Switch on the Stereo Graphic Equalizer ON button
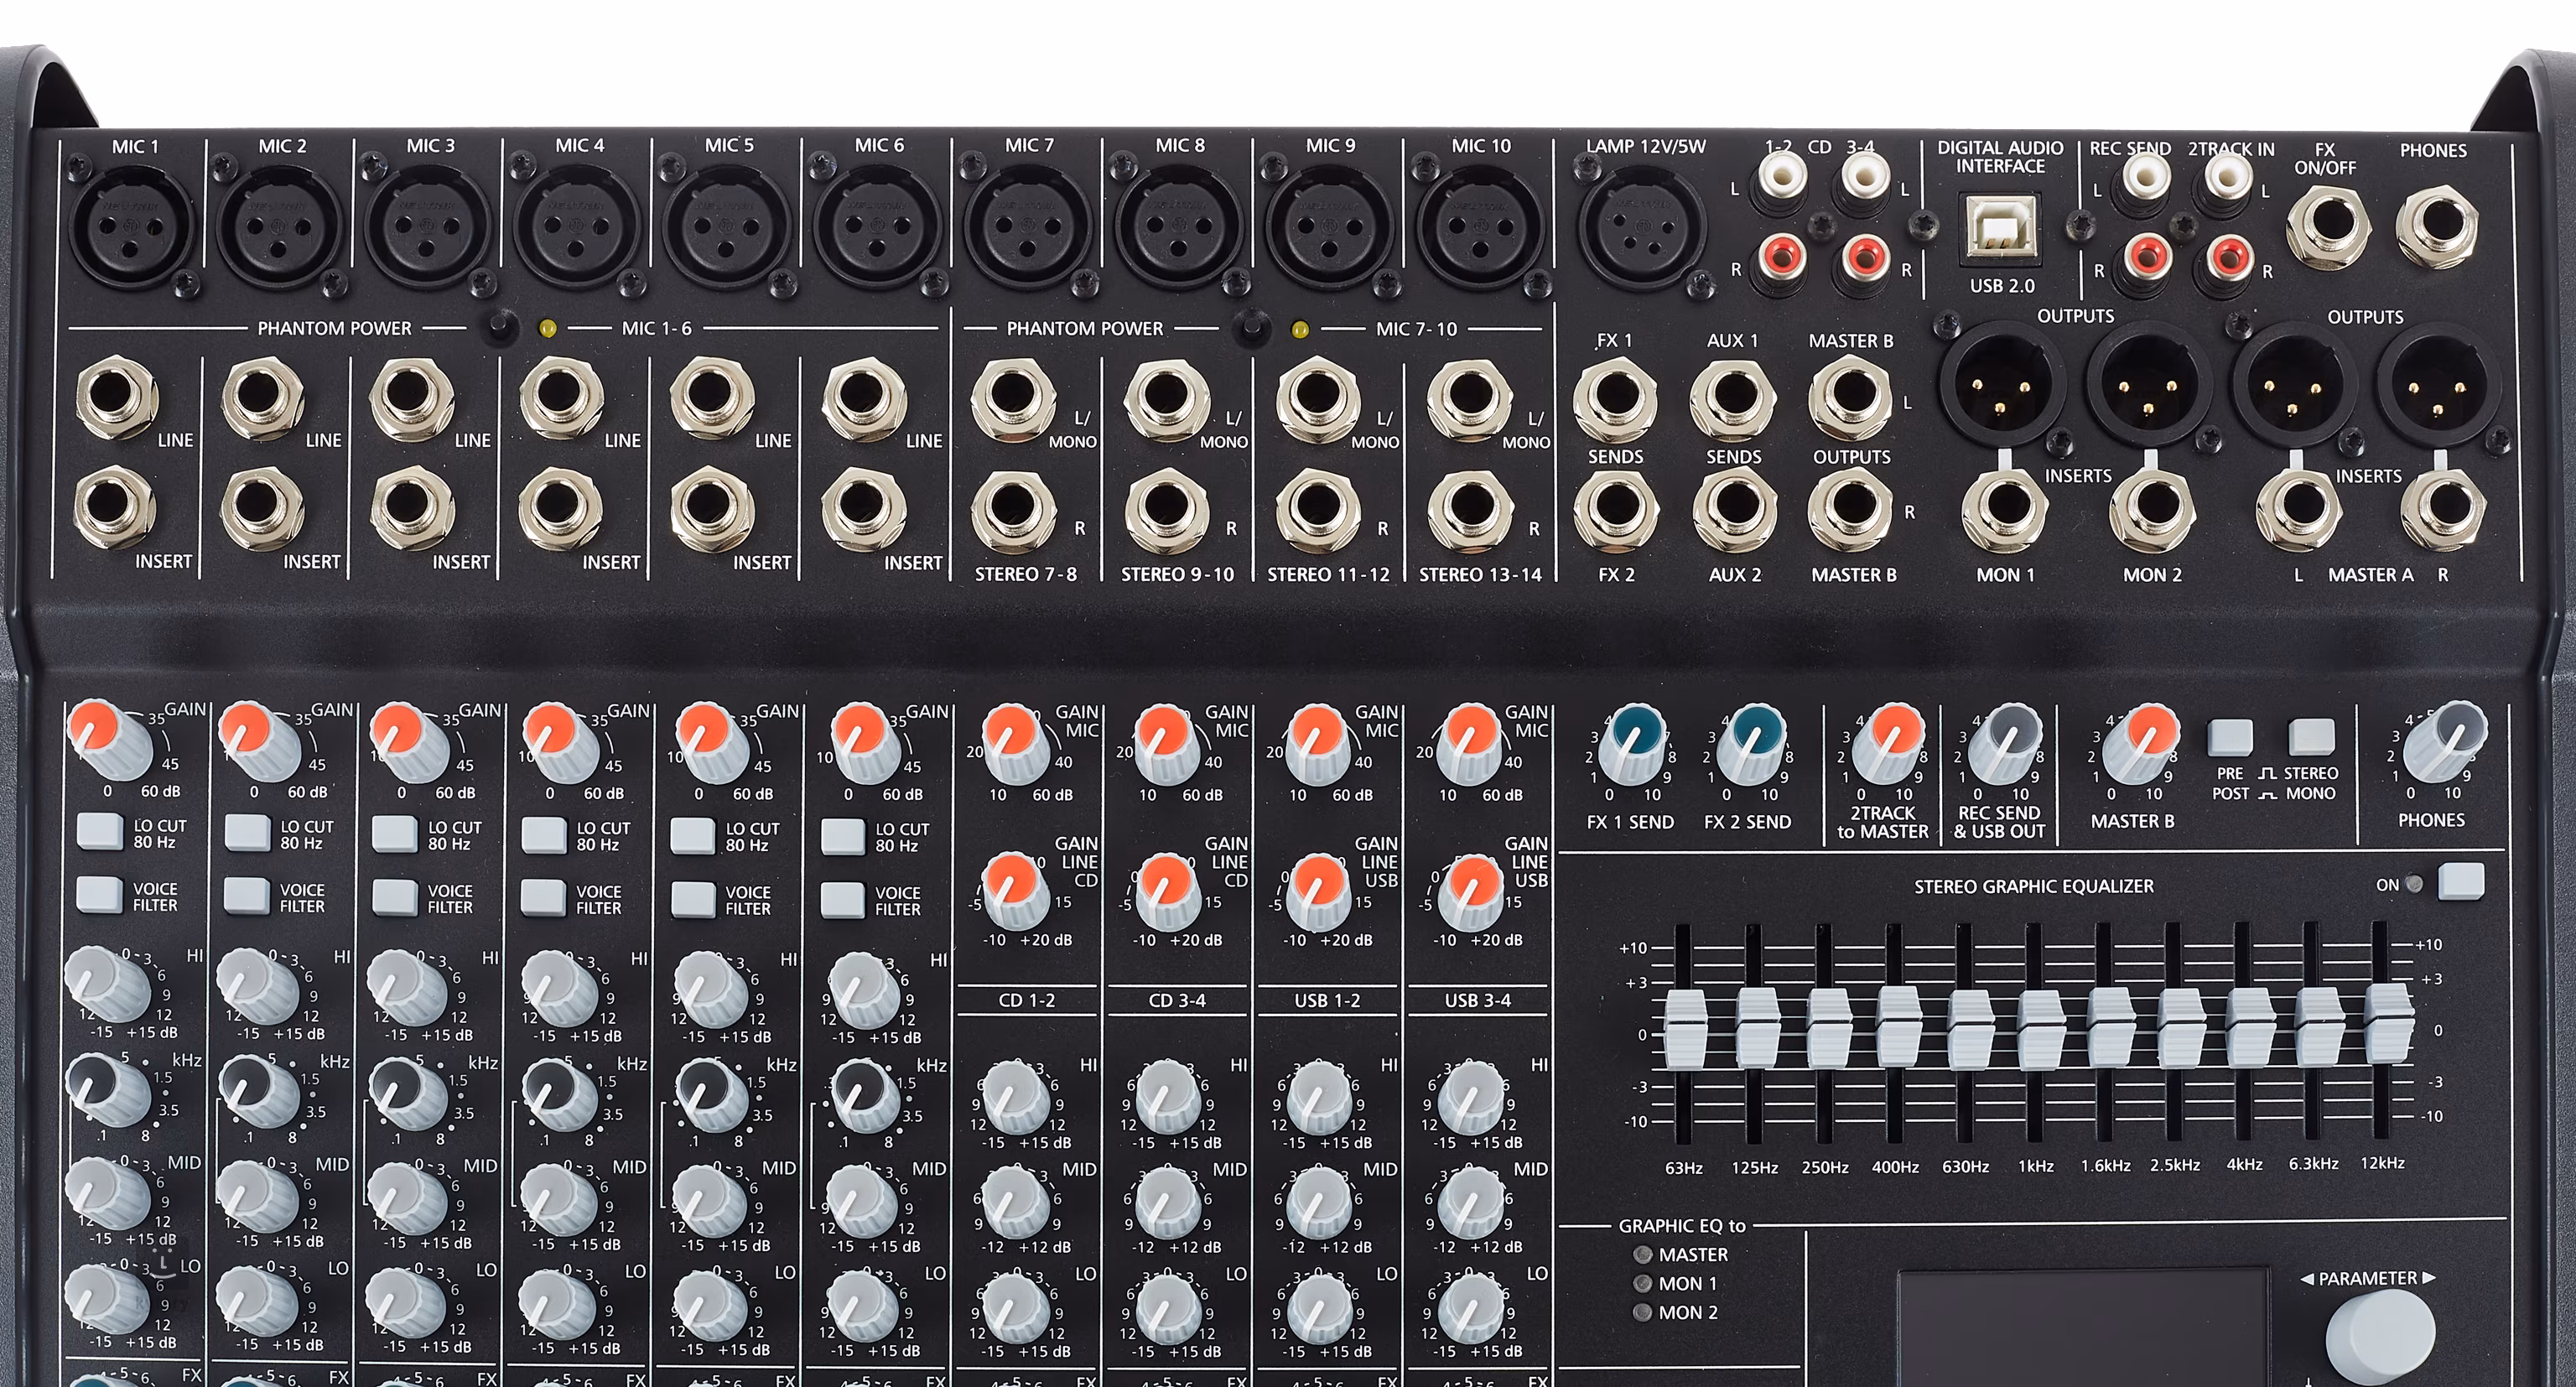This screenshot has width=2576, height=1387. [x=2461, y=882]
